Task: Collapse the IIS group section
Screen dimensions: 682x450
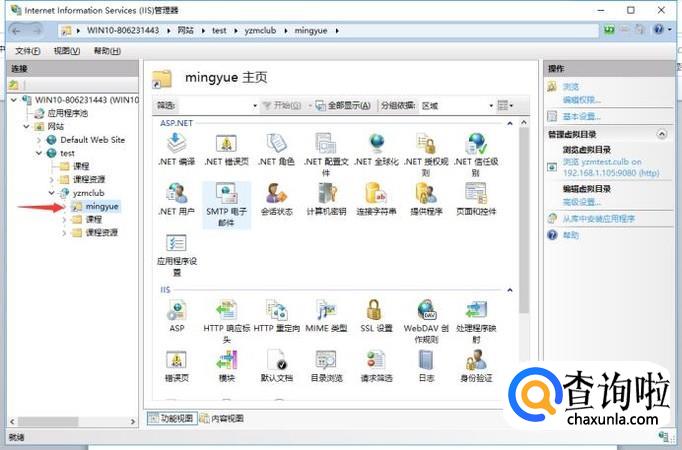Action: point(510,290)
